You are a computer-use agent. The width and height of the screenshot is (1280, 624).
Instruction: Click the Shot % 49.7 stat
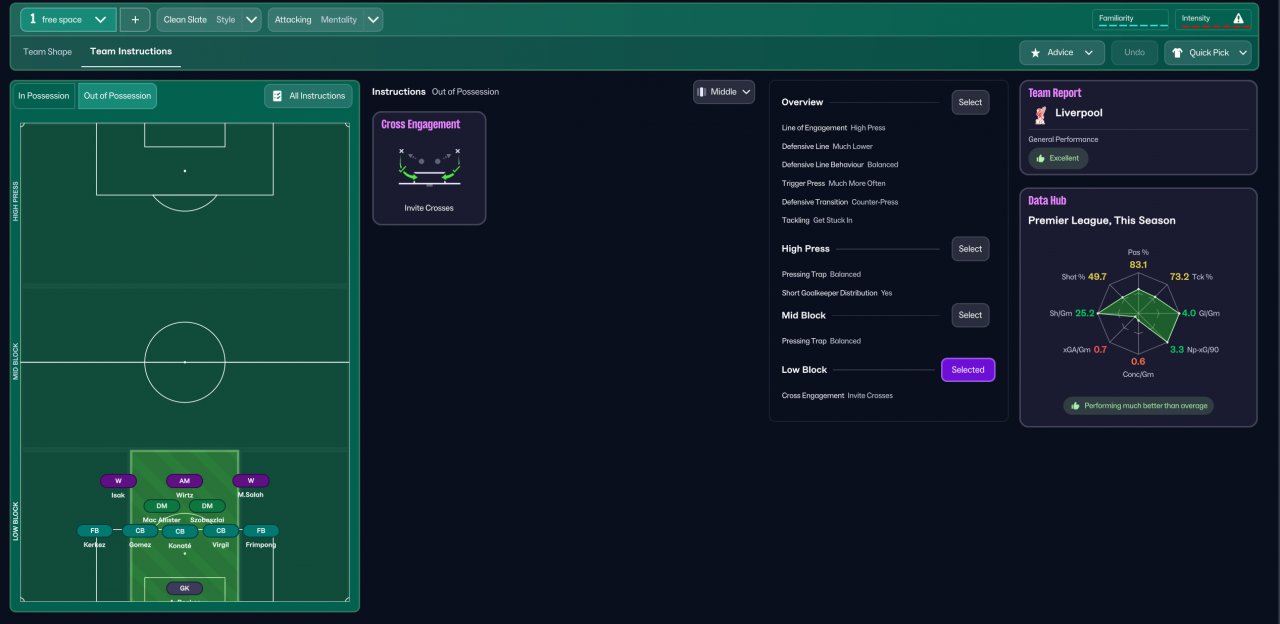coord(1084,276)
